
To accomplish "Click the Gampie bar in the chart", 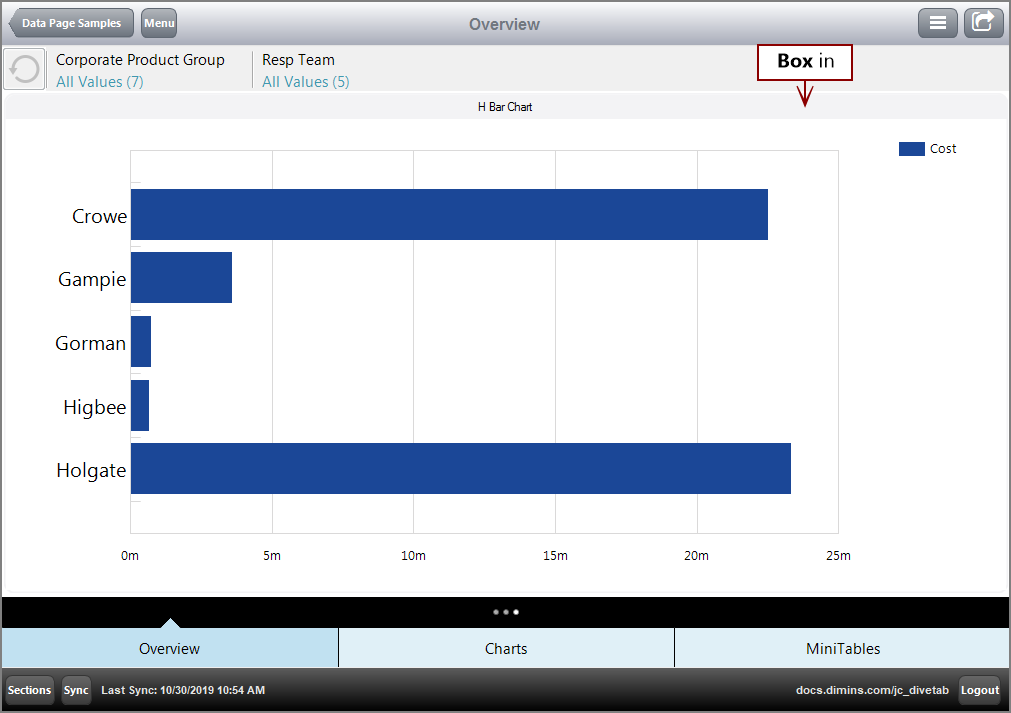I will click(x=180, y=277).
